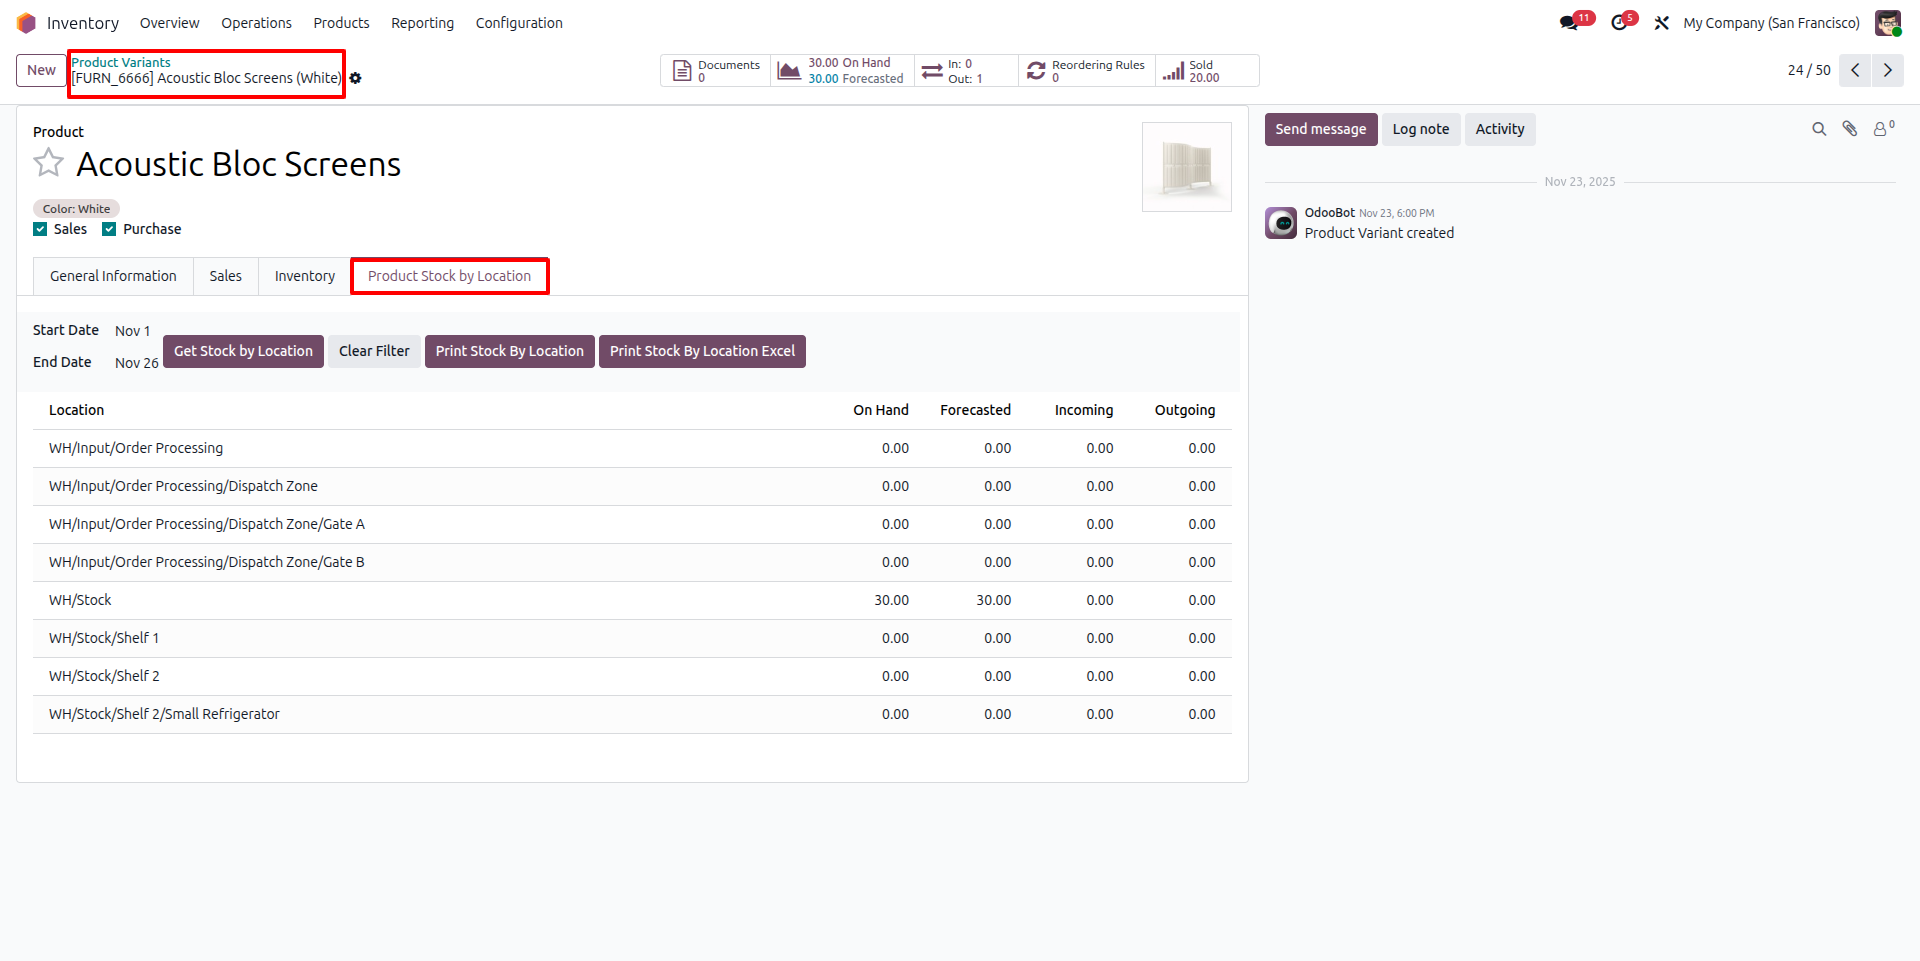Image resolution: width=1920 pixels, height=961 pixels.
Task: Select row WH/Input/Order Processing/Dispatch Zone/Gate A
Action: (632, 524)
